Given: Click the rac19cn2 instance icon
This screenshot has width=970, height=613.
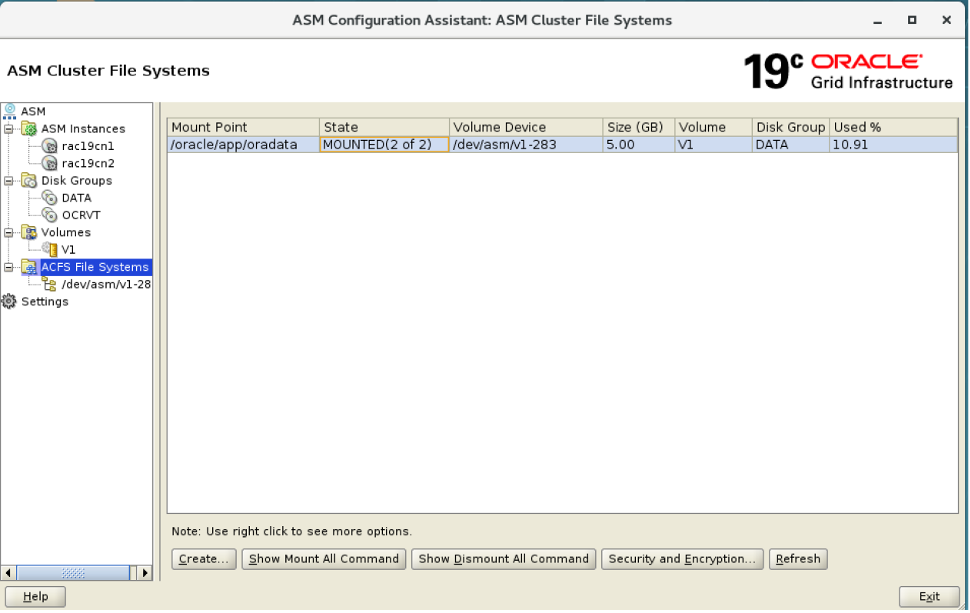Looking at the screenshot, I should (x=49, y=163).
